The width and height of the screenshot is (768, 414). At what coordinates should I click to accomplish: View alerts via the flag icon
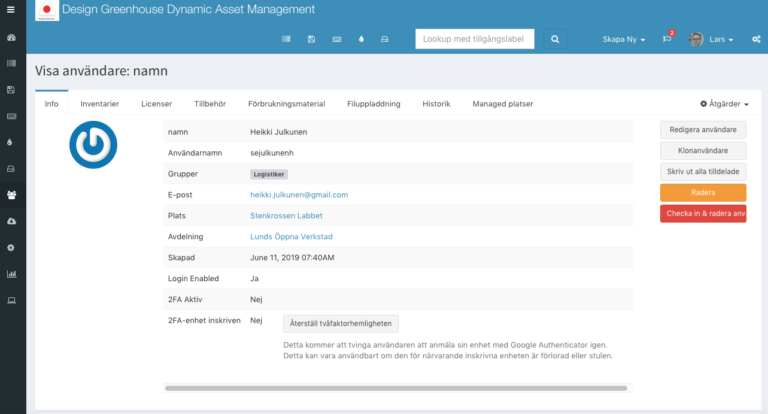pos(668,39)
